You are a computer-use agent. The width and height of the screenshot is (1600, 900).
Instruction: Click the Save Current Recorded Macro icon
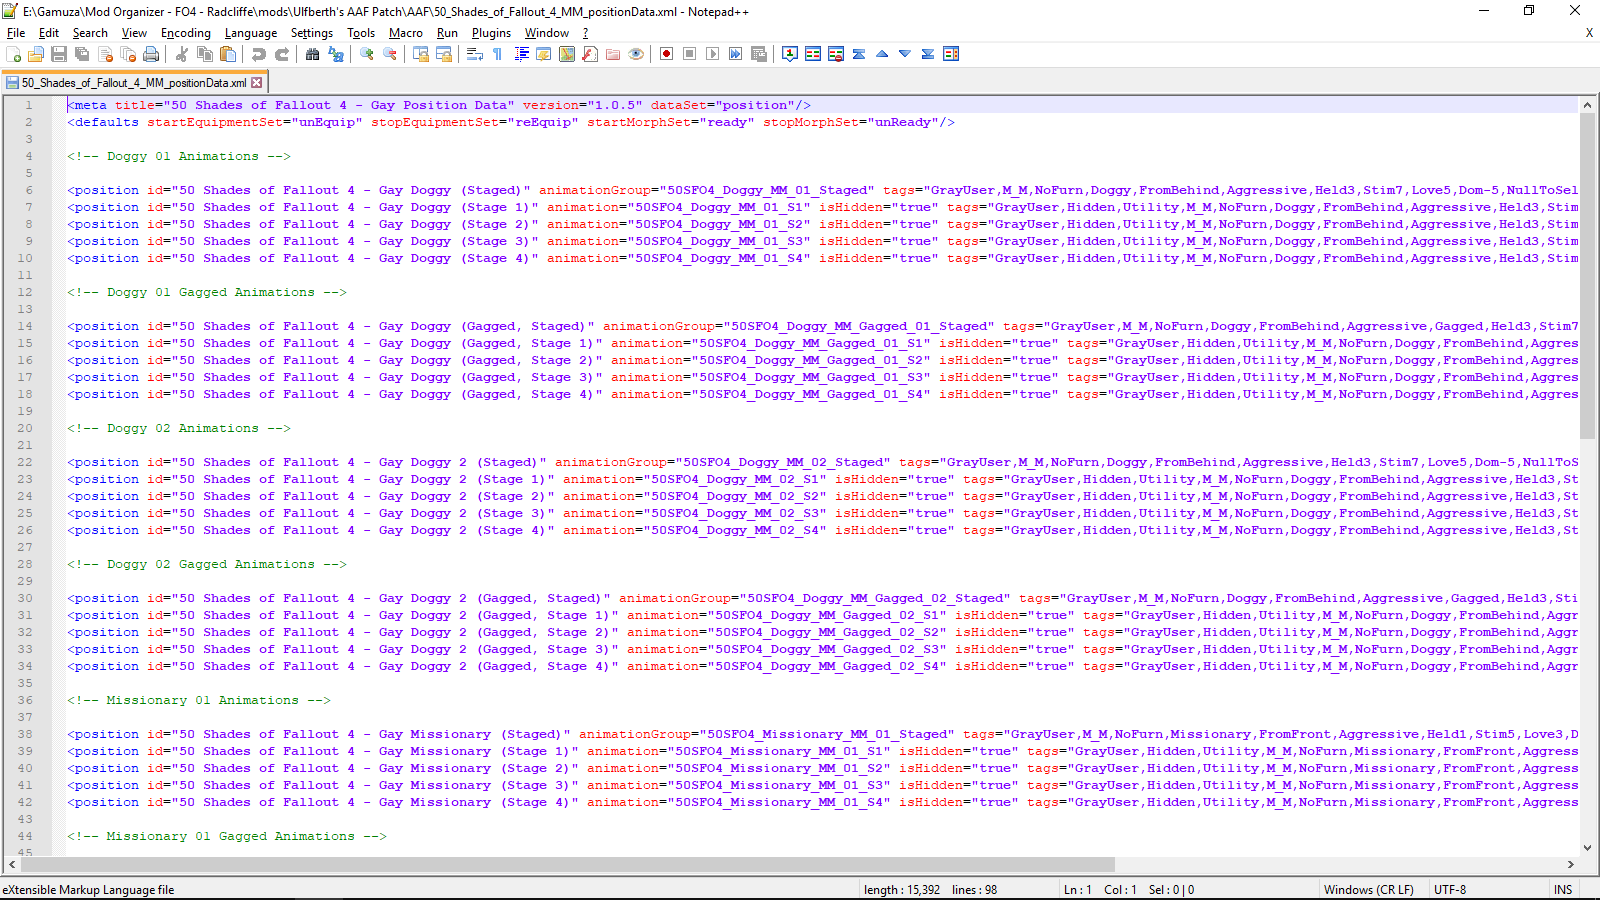coord(759,54)
